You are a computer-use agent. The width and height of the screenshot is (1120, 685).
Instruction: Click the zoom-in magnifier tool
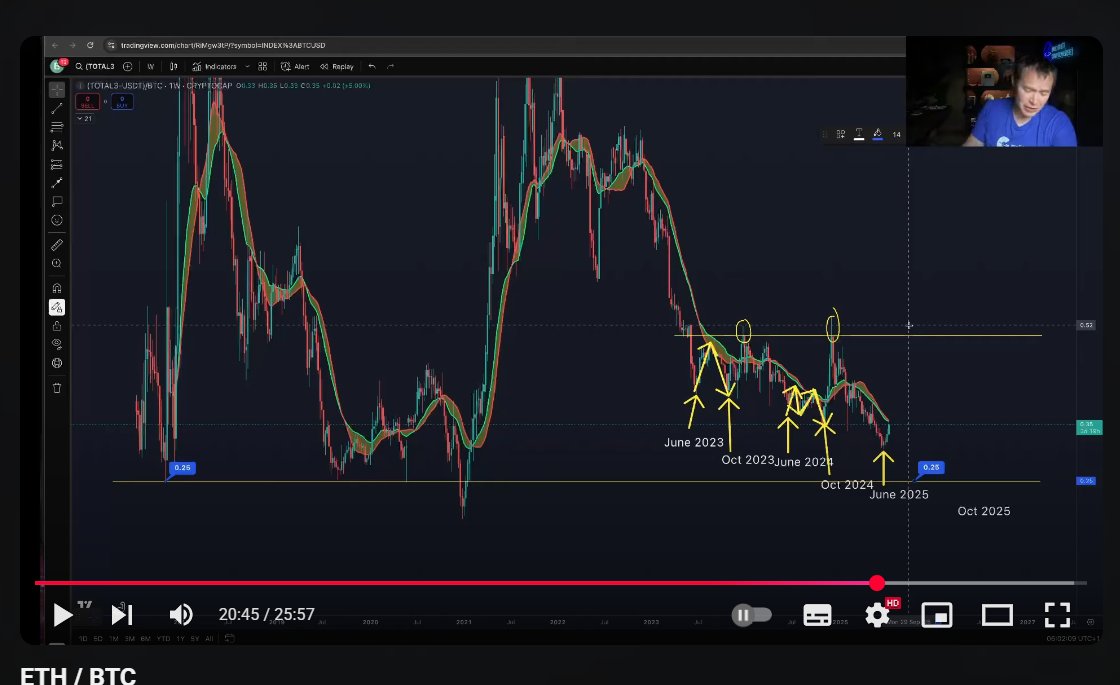tap(57, 263)
